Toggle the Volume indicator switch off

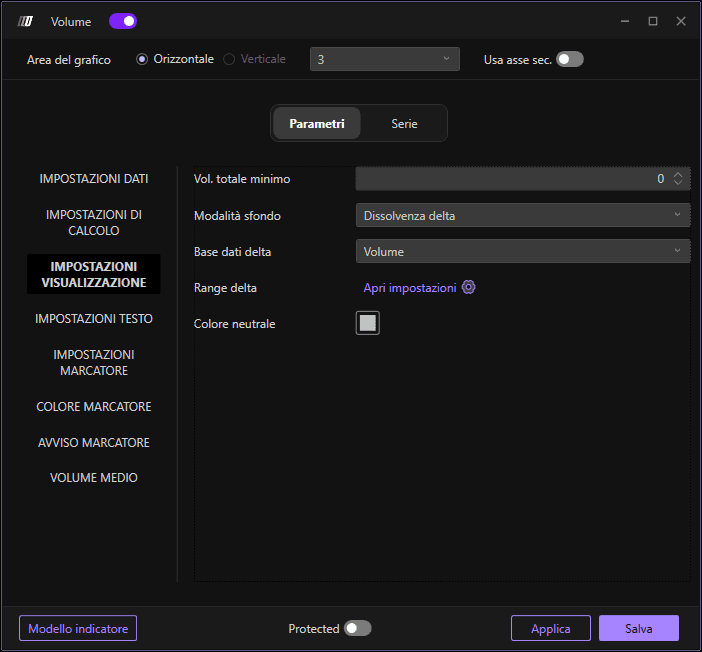pos(123,21)
